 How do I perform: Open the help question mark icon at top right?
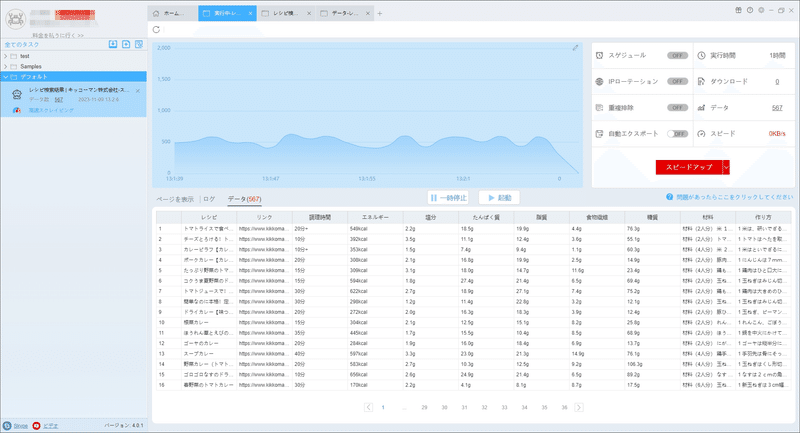[x=750, y=10]
